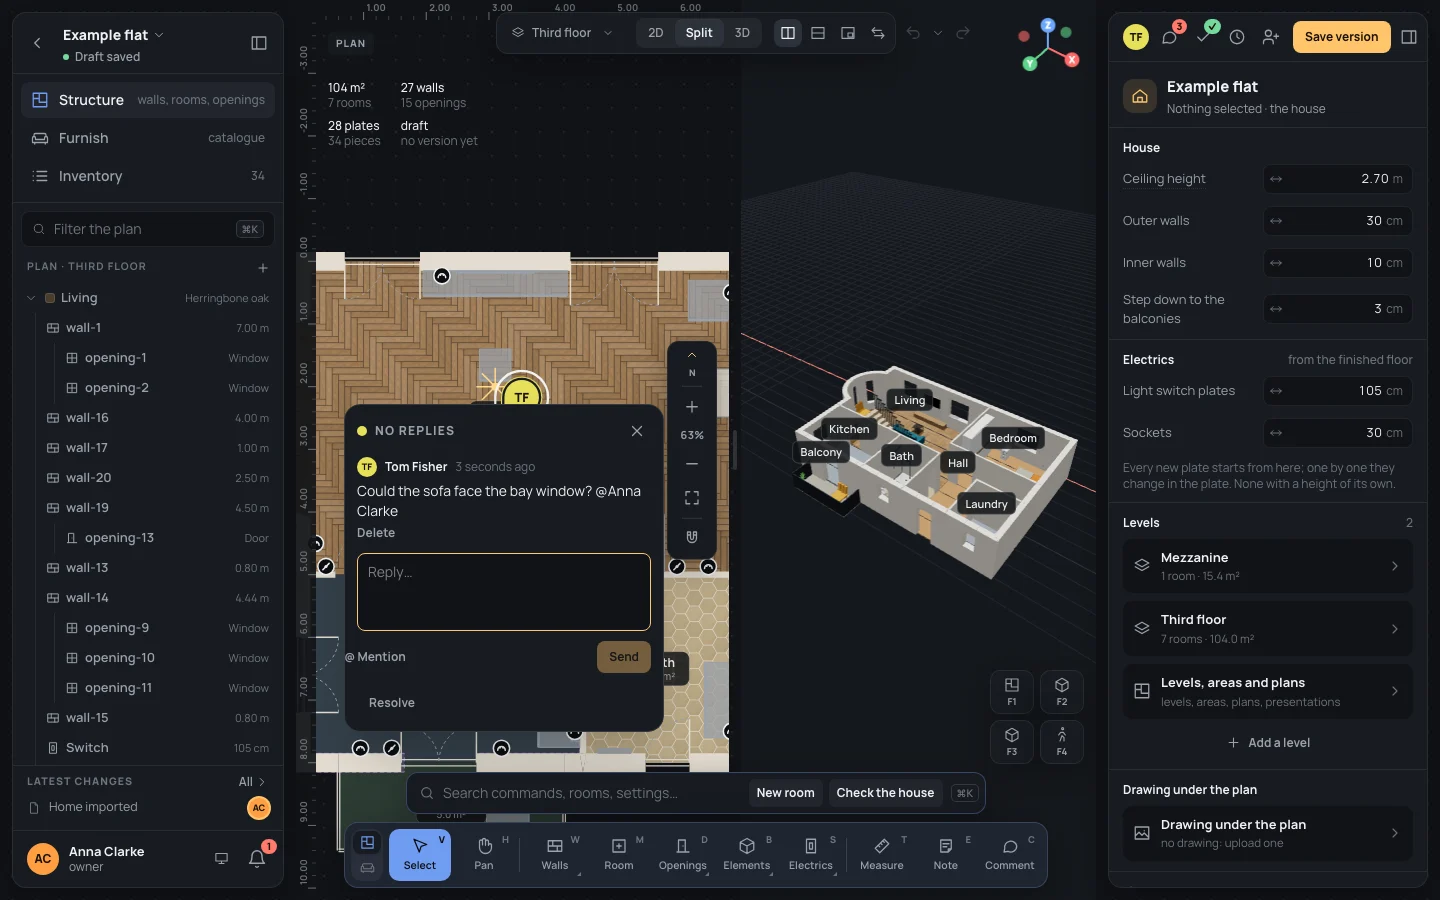Open the Openings tool
Image resolution: width=1440 pixels, height=900 pixels.
point(683,855)
